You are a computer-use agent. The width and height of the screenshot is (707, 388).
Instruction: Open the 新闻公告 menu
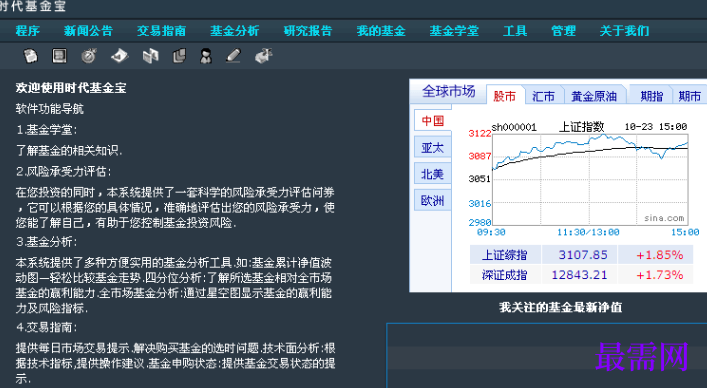pos(88,31)
